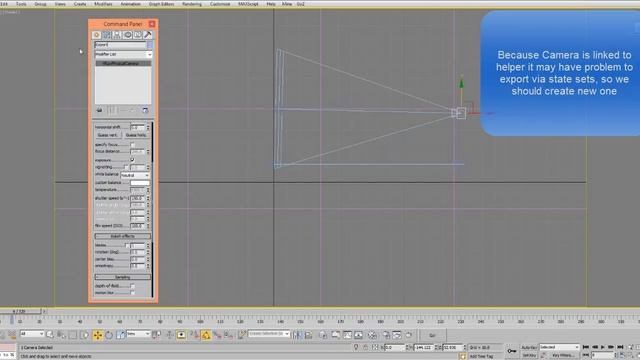
Task: Open the Hierarchy tab in Command Panel
Action: (117, 35)
